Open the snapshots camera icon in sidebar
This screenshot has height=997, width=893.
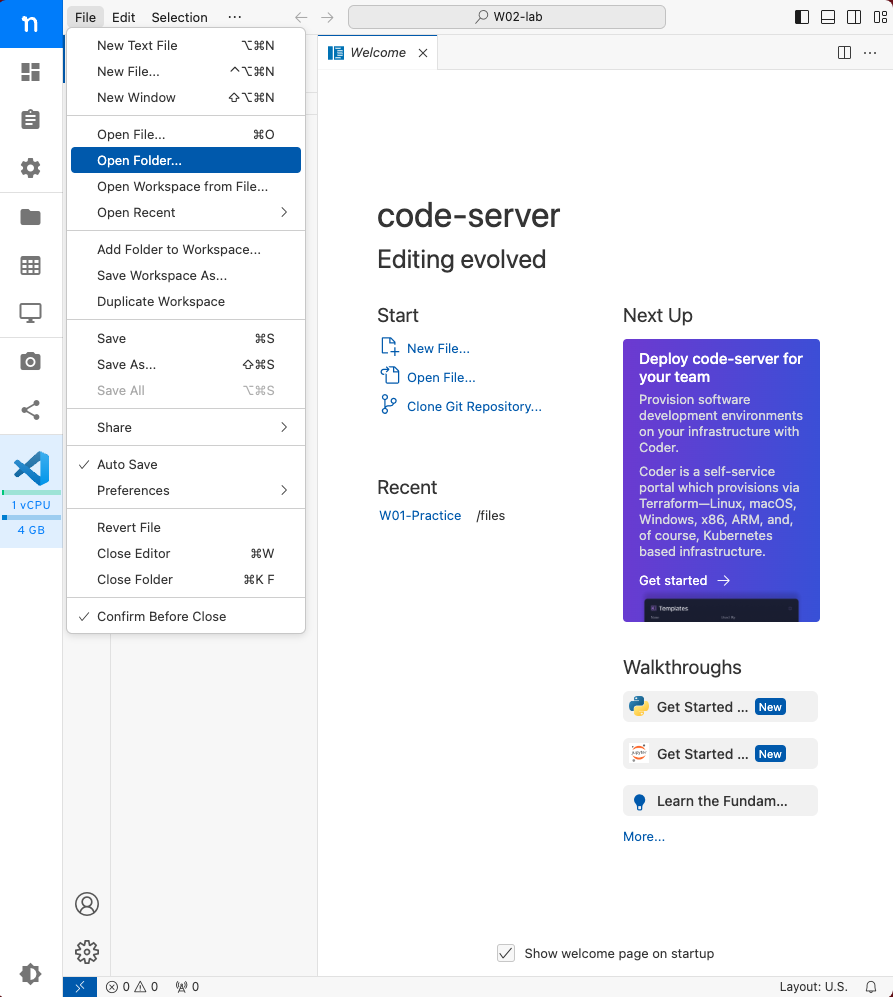pyautogui.click(x=31, y=361)
